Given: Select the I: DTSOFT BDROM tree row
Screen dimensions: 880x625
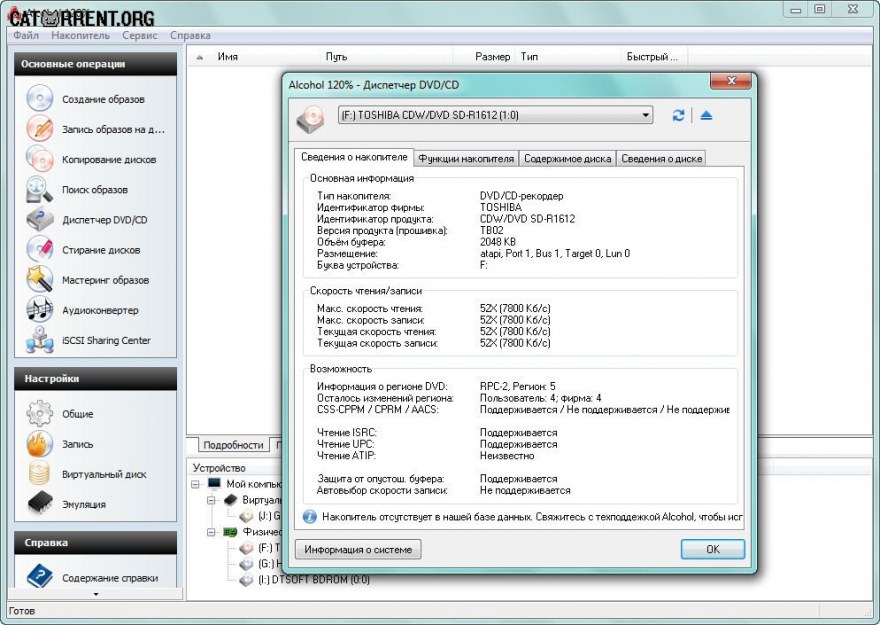Looking at the screenshot, I should [314, 580].
